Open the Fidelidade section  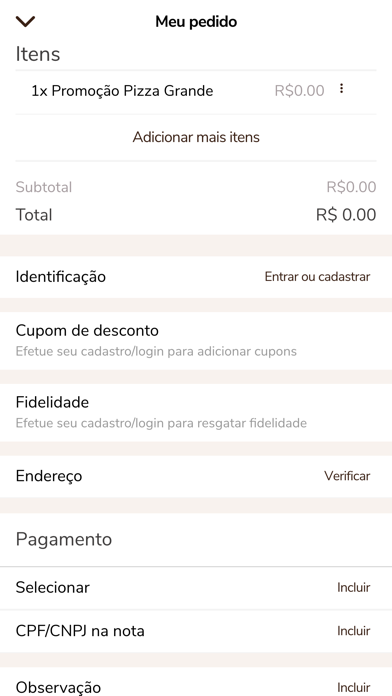pyautogui.click(x=196, y=412)
